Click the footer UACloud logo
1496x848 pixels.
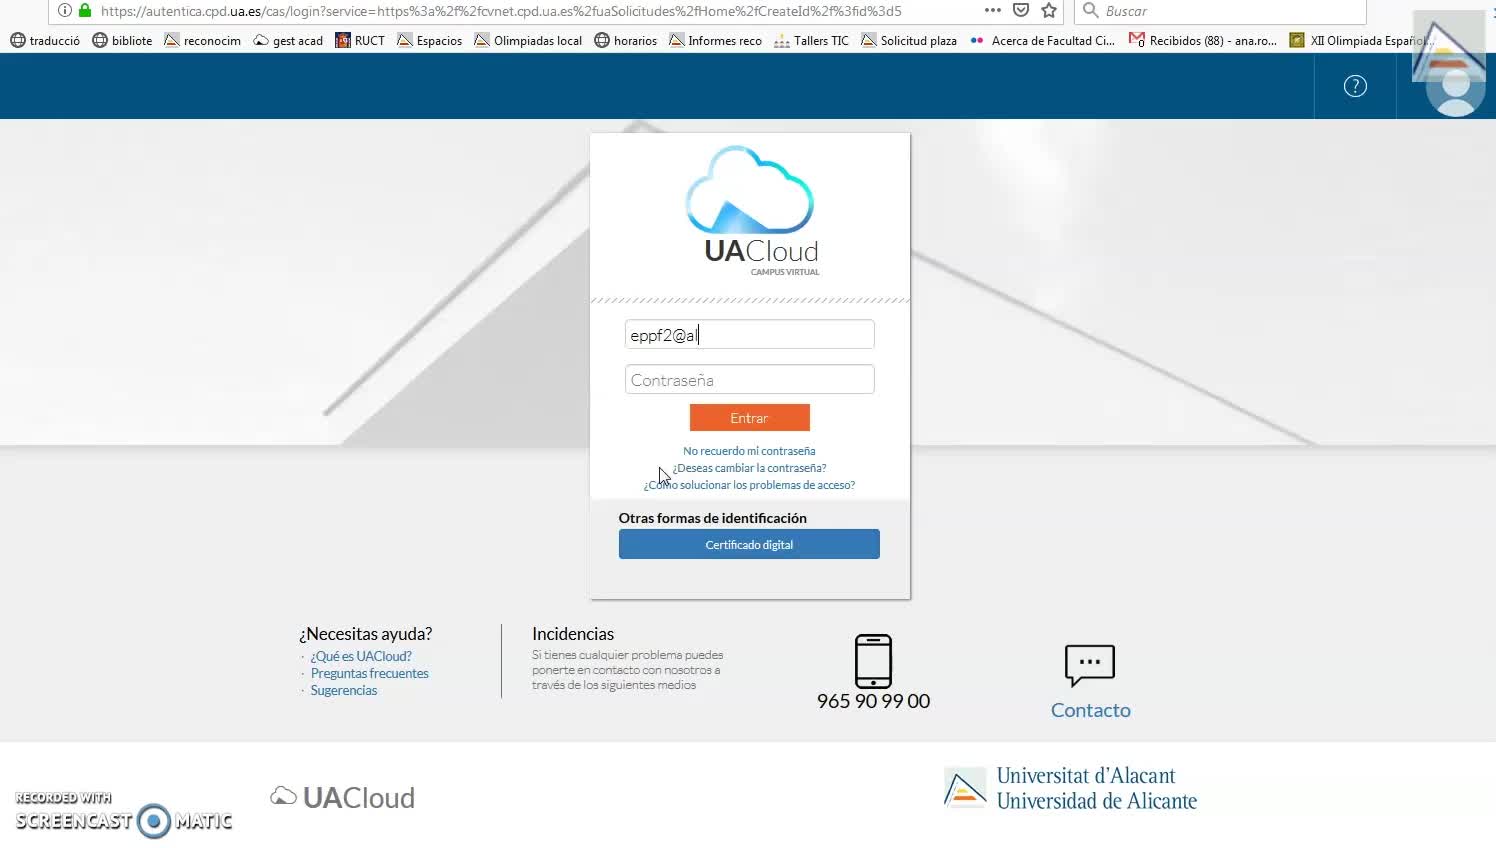[x=342, y=797]
